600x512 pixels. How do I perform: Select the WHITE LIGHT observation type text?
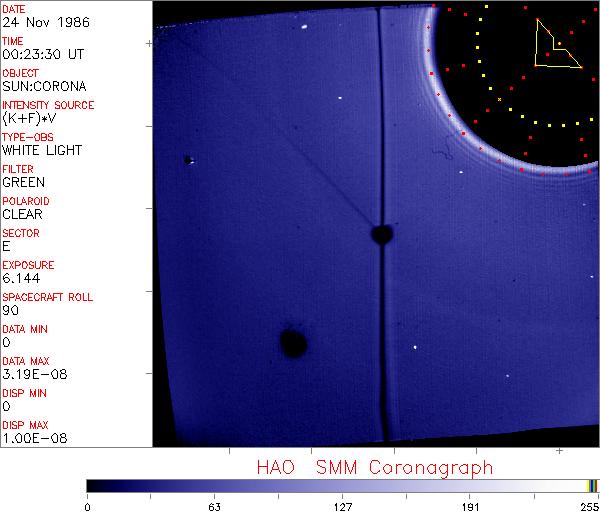42,150
